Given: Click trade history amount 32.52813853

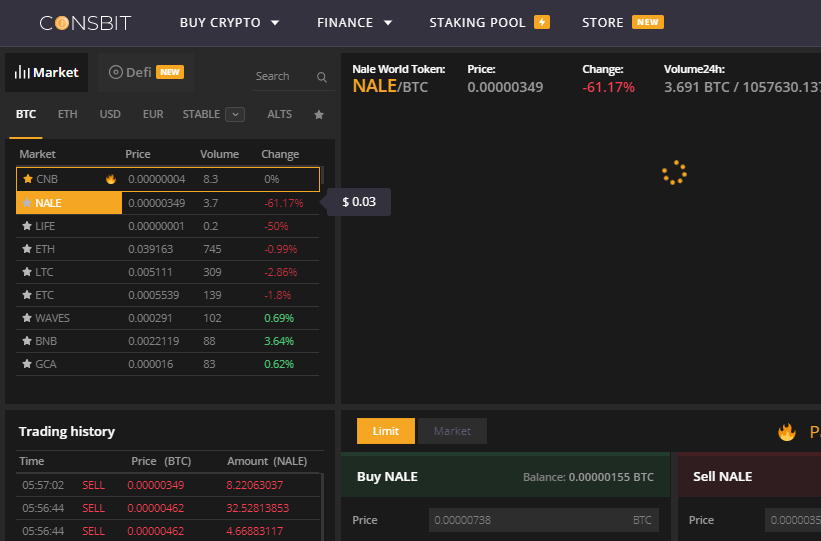Looking at the screenshot, I should pos(258,508).
